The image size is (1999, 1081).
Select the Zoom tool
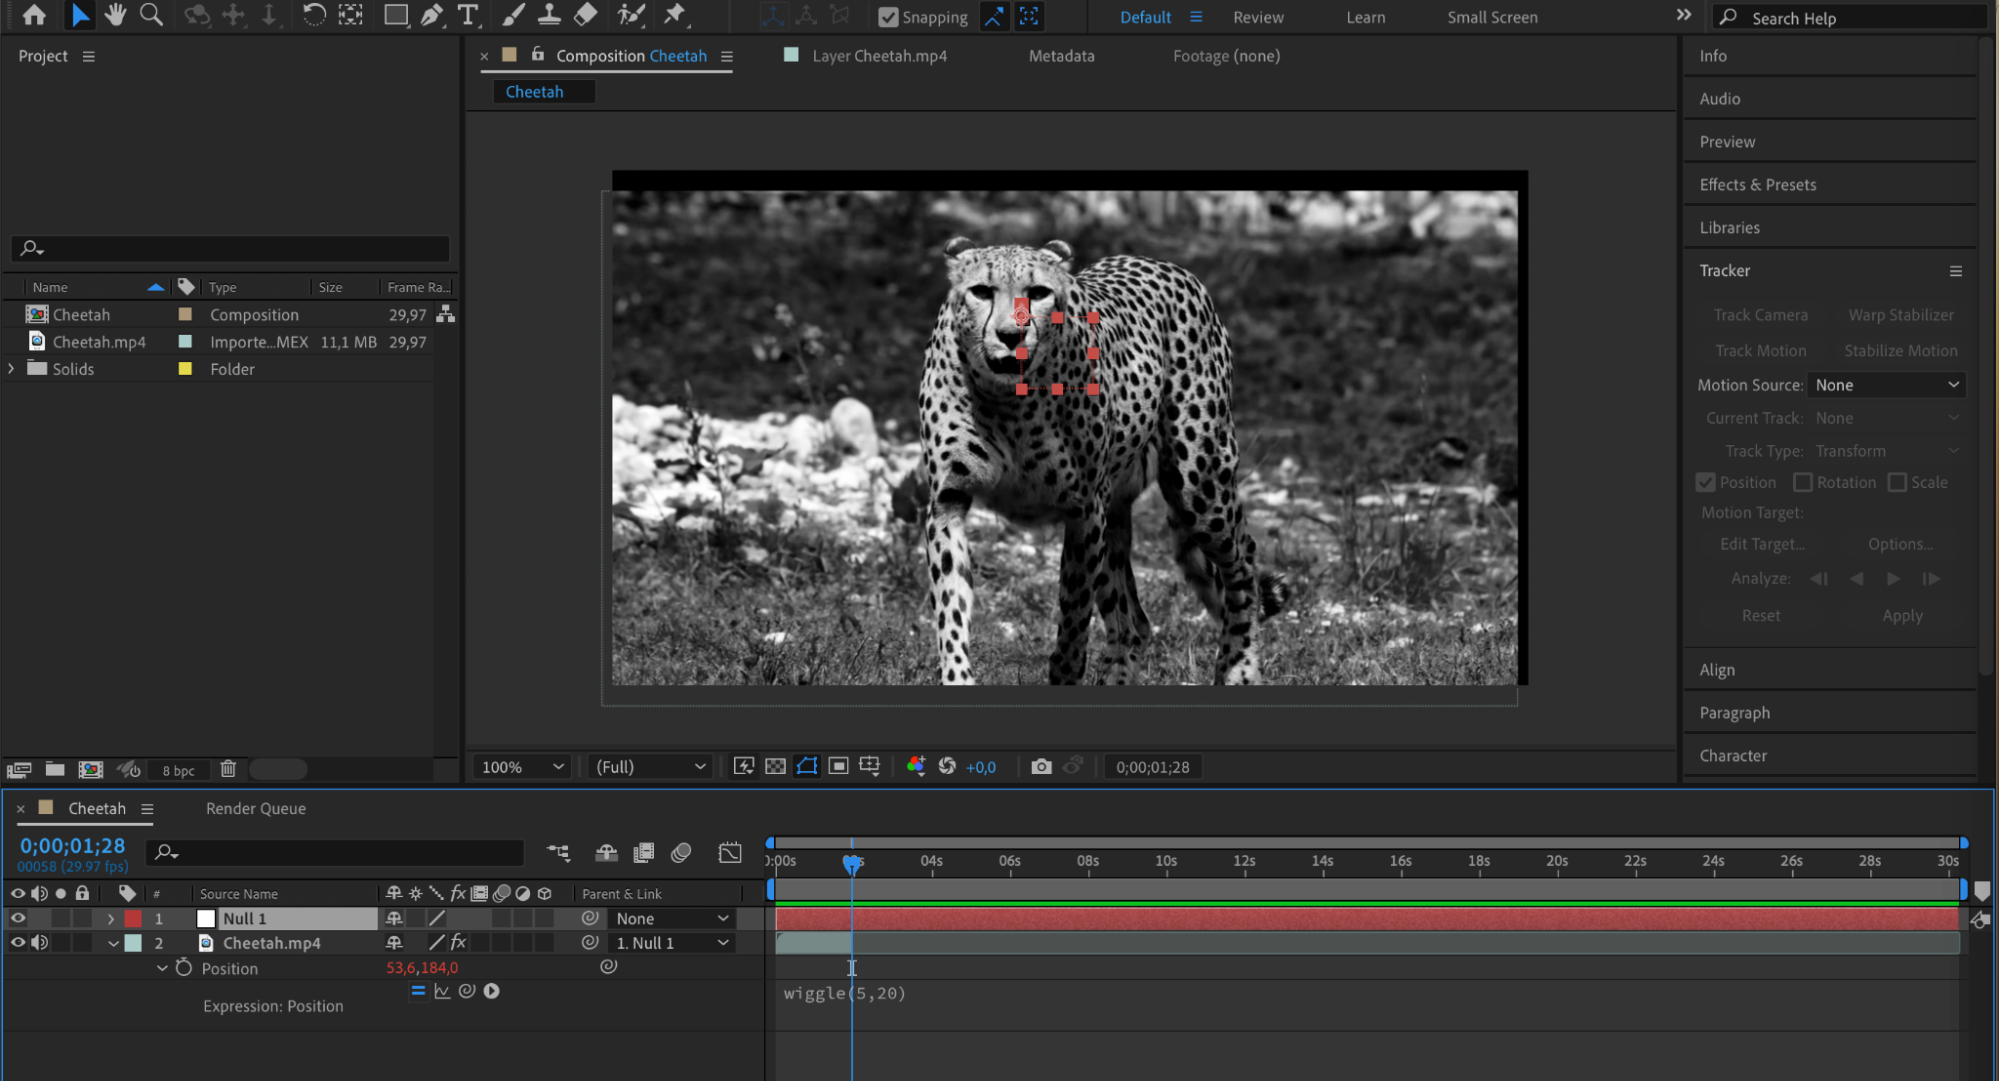click(151, 15)
